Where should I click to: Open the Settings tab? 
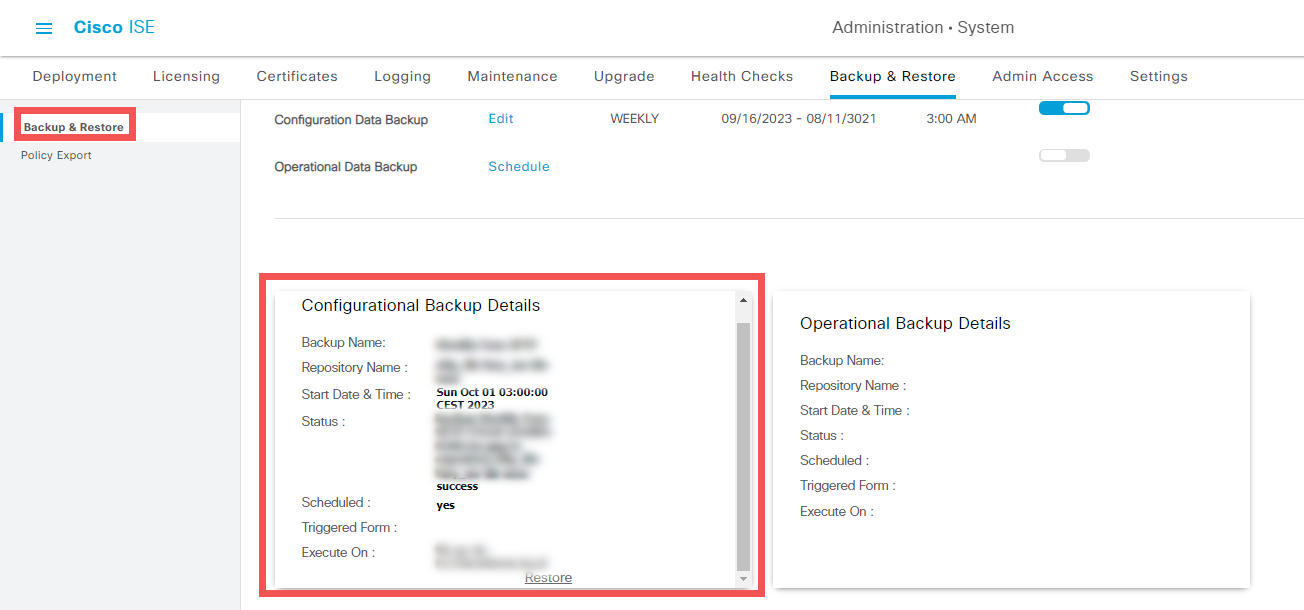1158,76
